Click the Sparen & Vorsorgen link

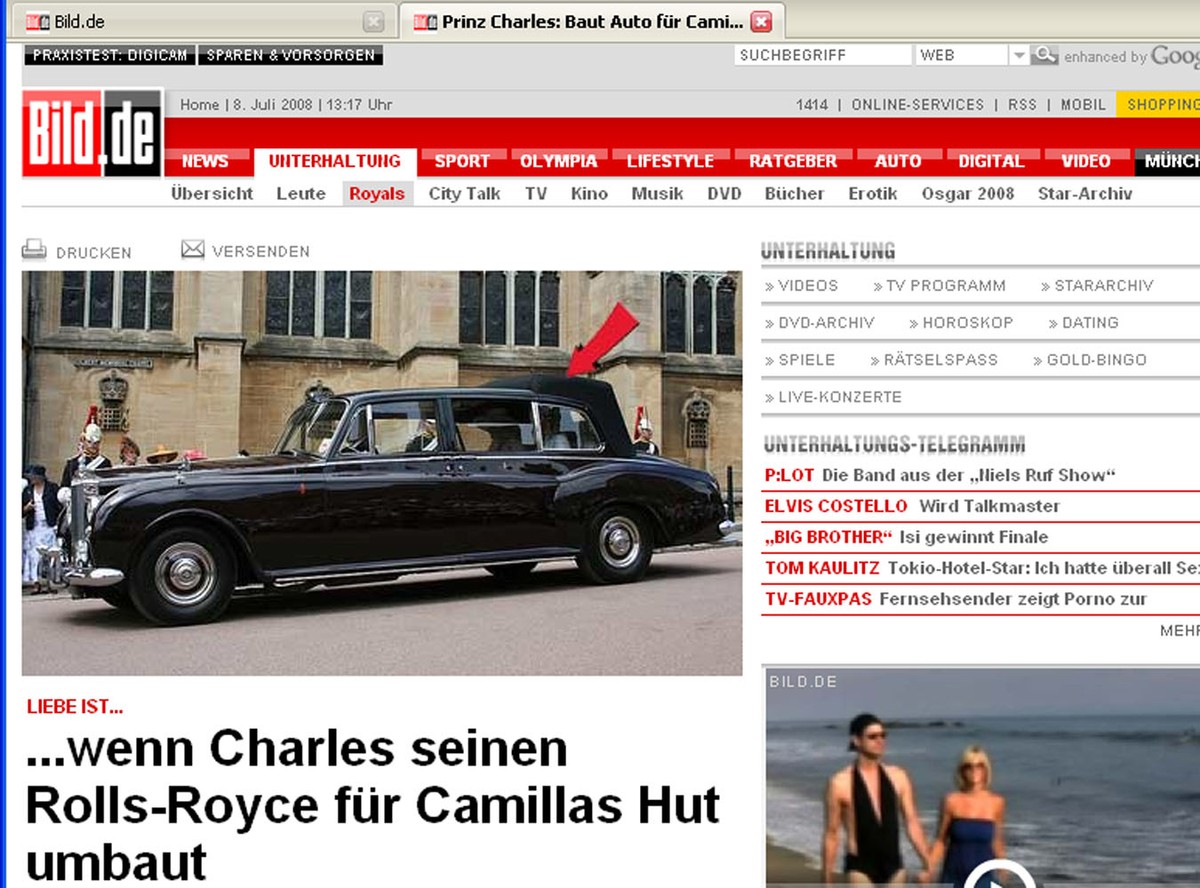(x=291, y=55)
